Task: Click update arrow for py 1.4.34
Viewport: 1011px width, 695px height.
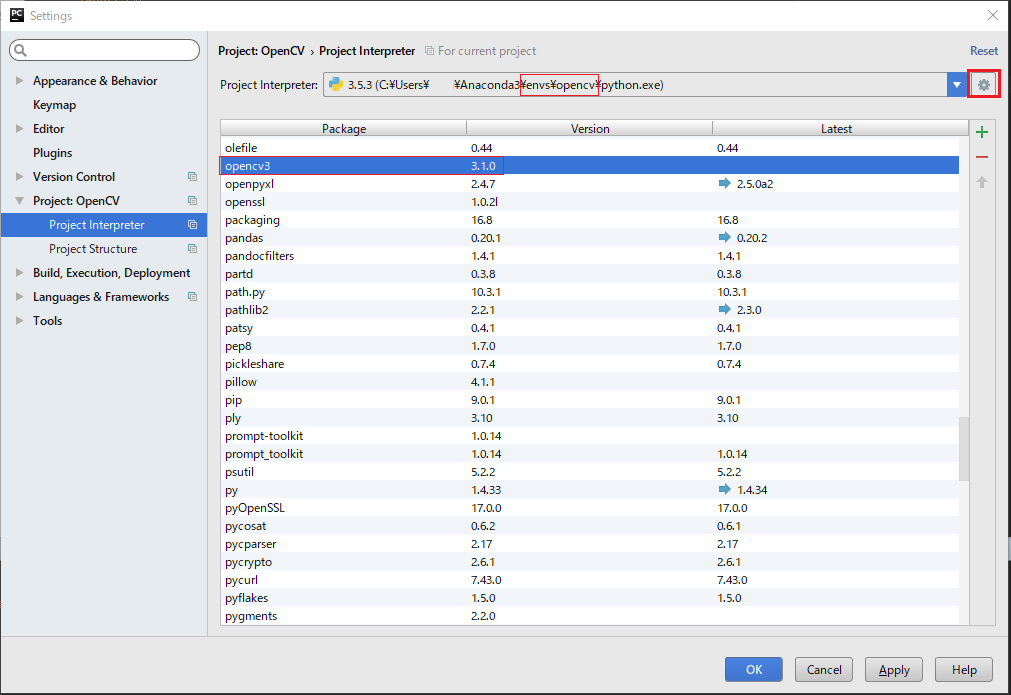Action: [x=725, y=489]
